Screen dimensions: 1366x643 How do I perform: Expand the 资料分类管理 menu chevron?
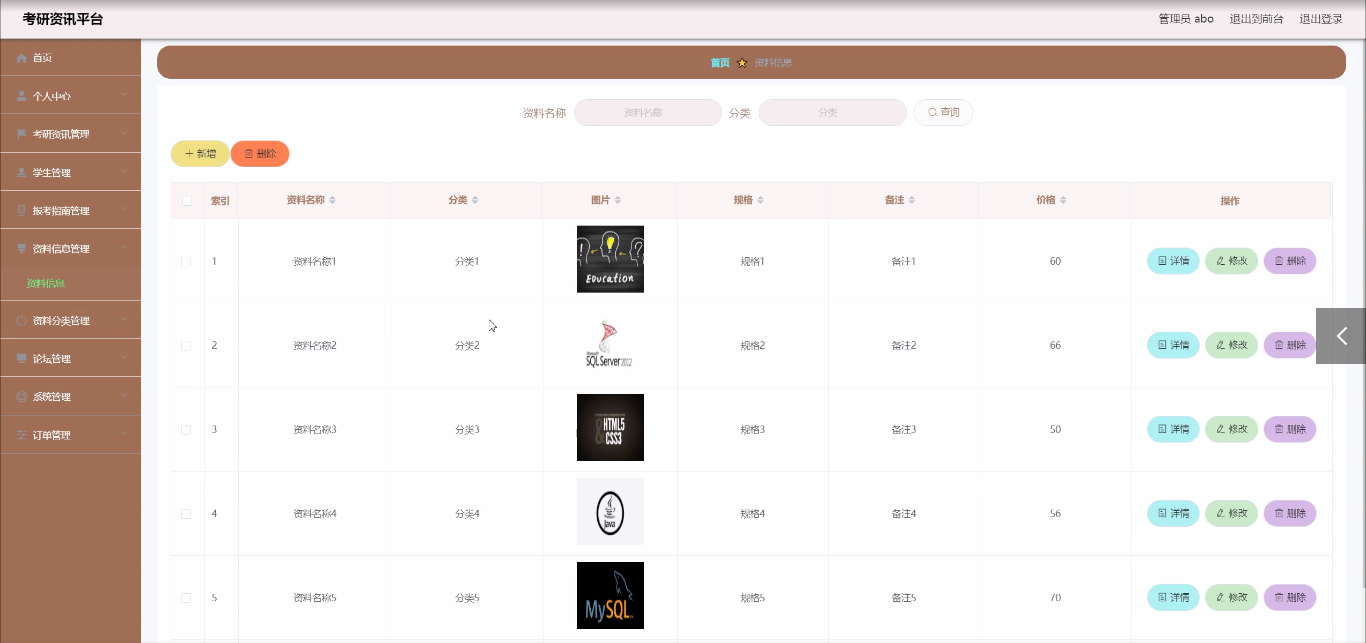click(x=123, y=321)
